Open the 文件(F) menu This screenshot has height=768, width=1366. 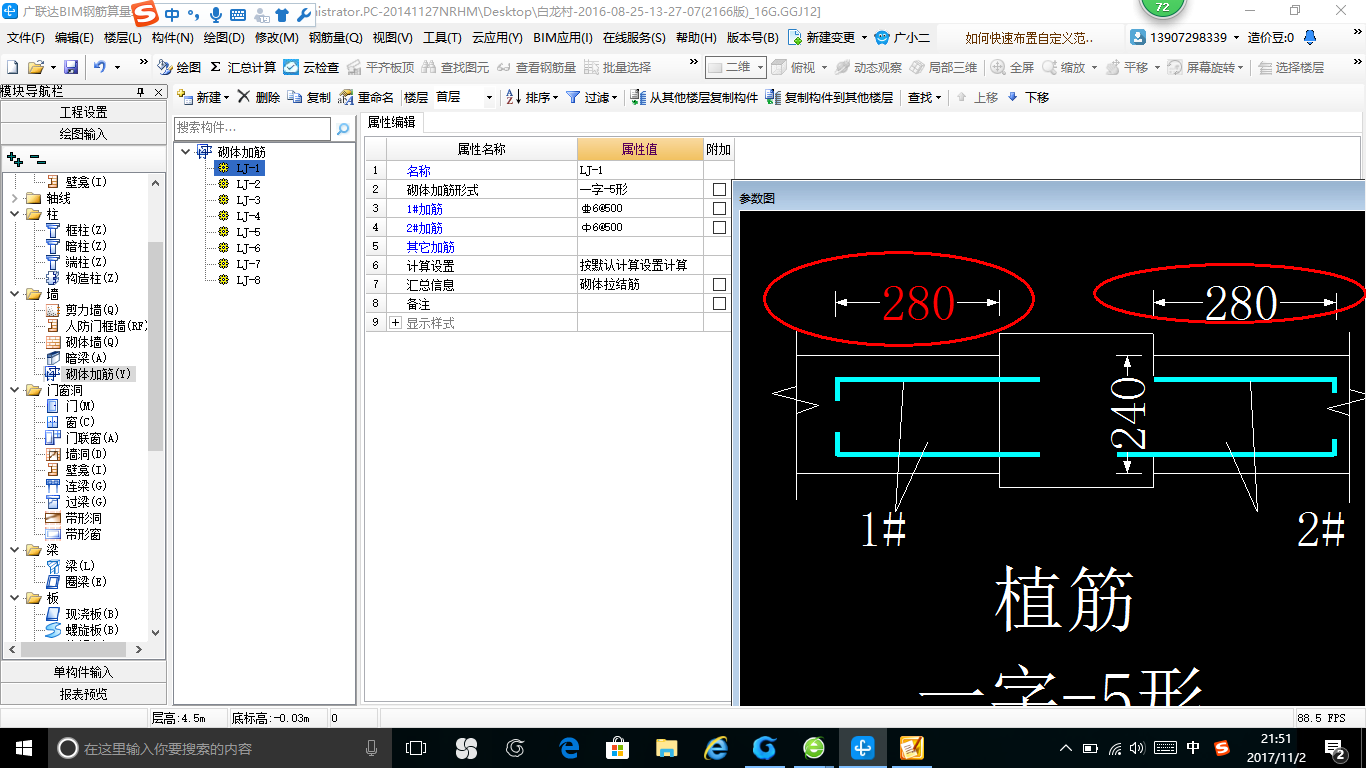pyautogui.click(x=26, y=38)
